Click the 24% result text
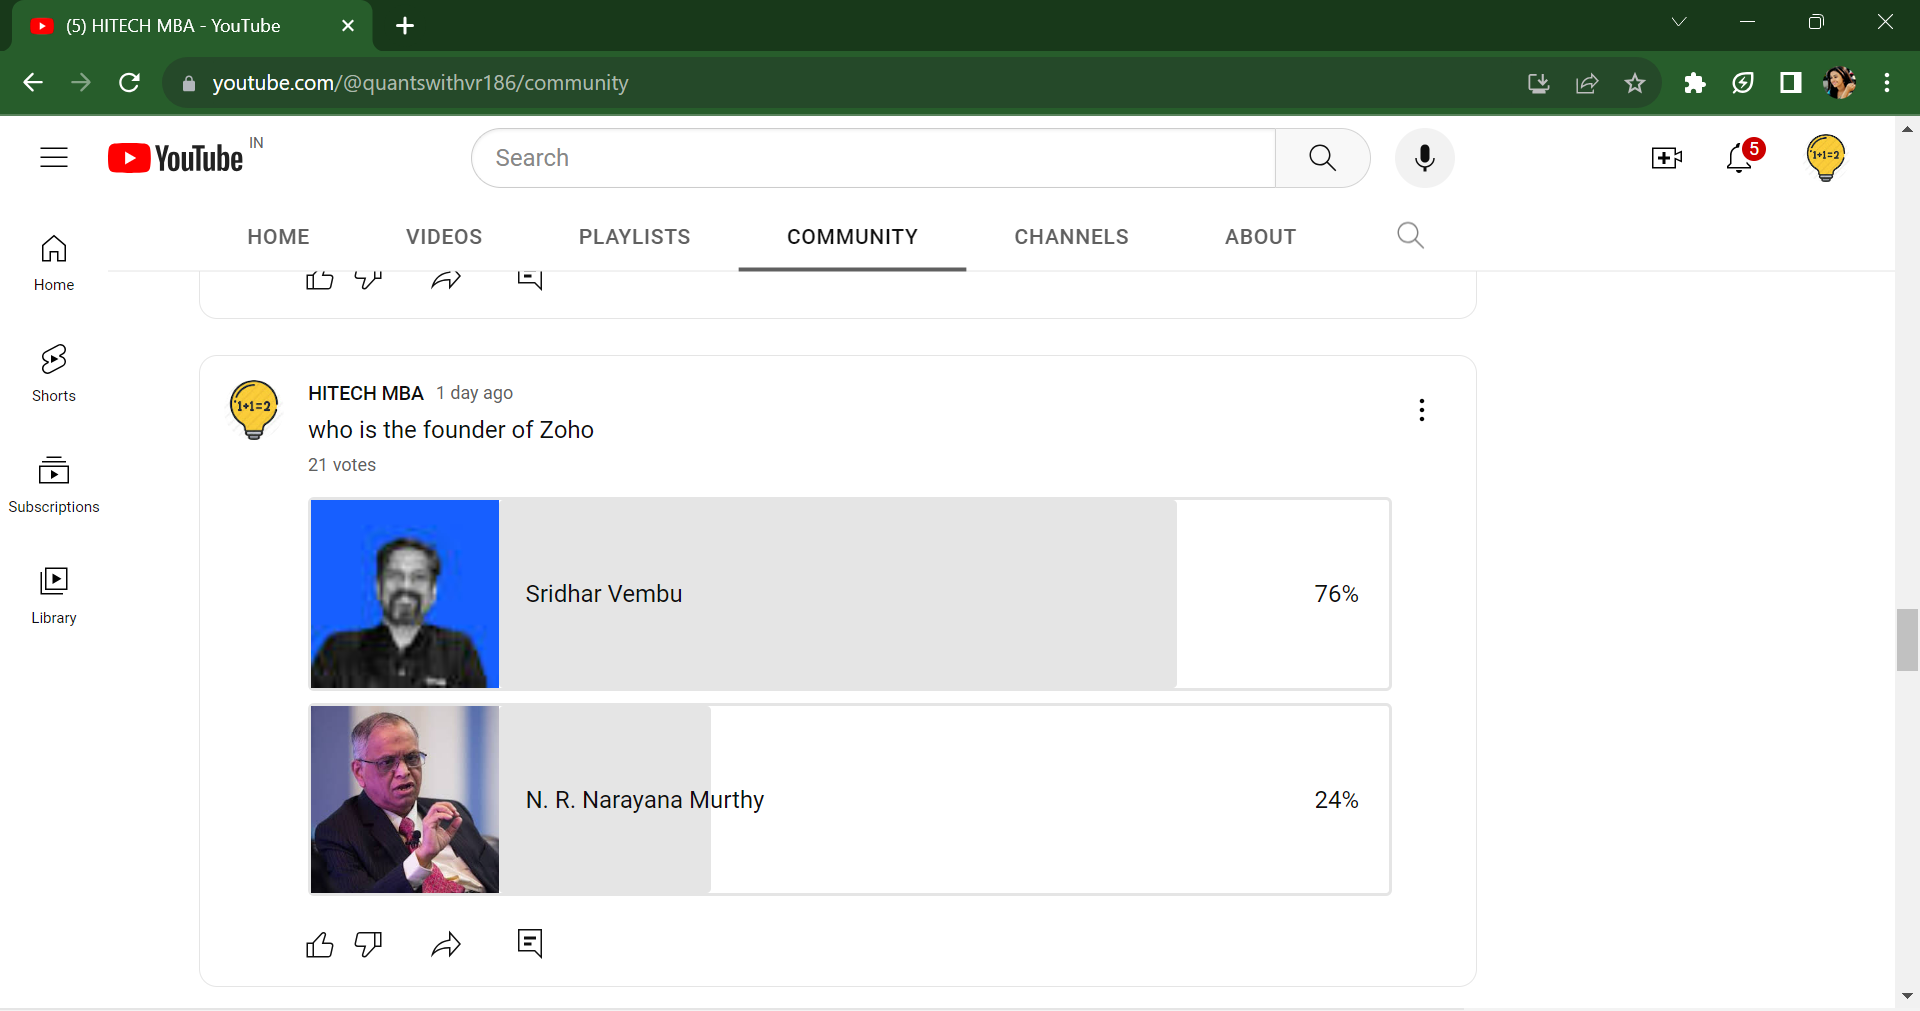The width and height of the screenshot is (1920, 1011). (x=1336, y=800)
